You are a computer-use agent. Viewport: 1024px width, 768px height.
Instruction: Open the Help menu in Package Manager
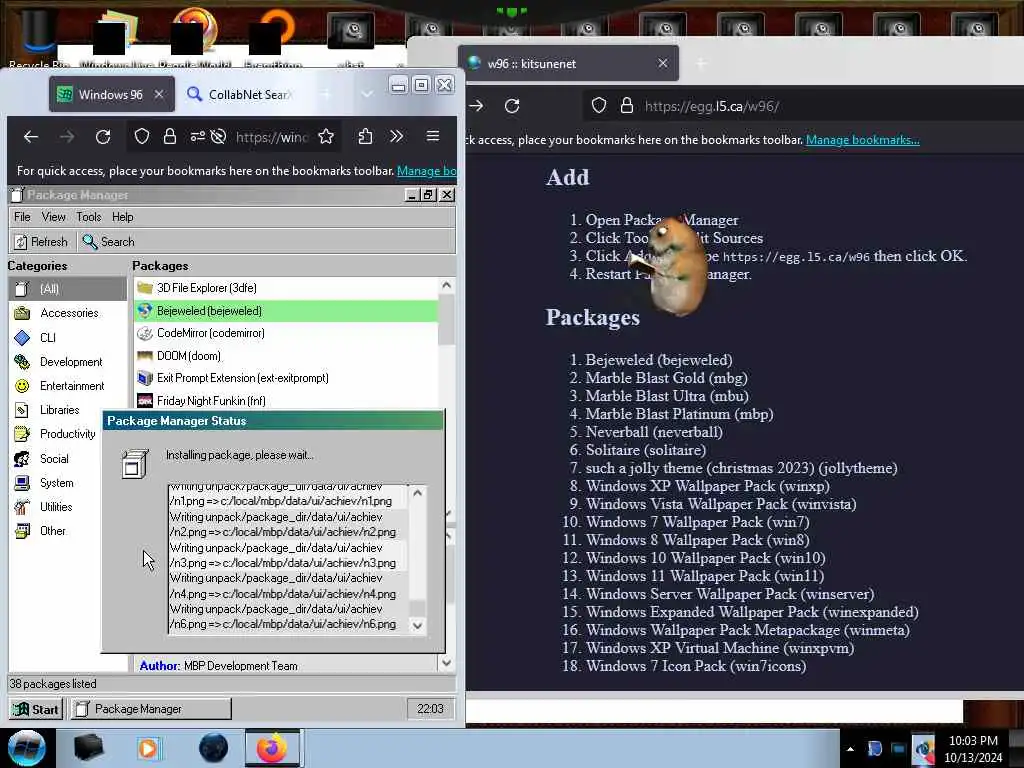click(123, 217)
